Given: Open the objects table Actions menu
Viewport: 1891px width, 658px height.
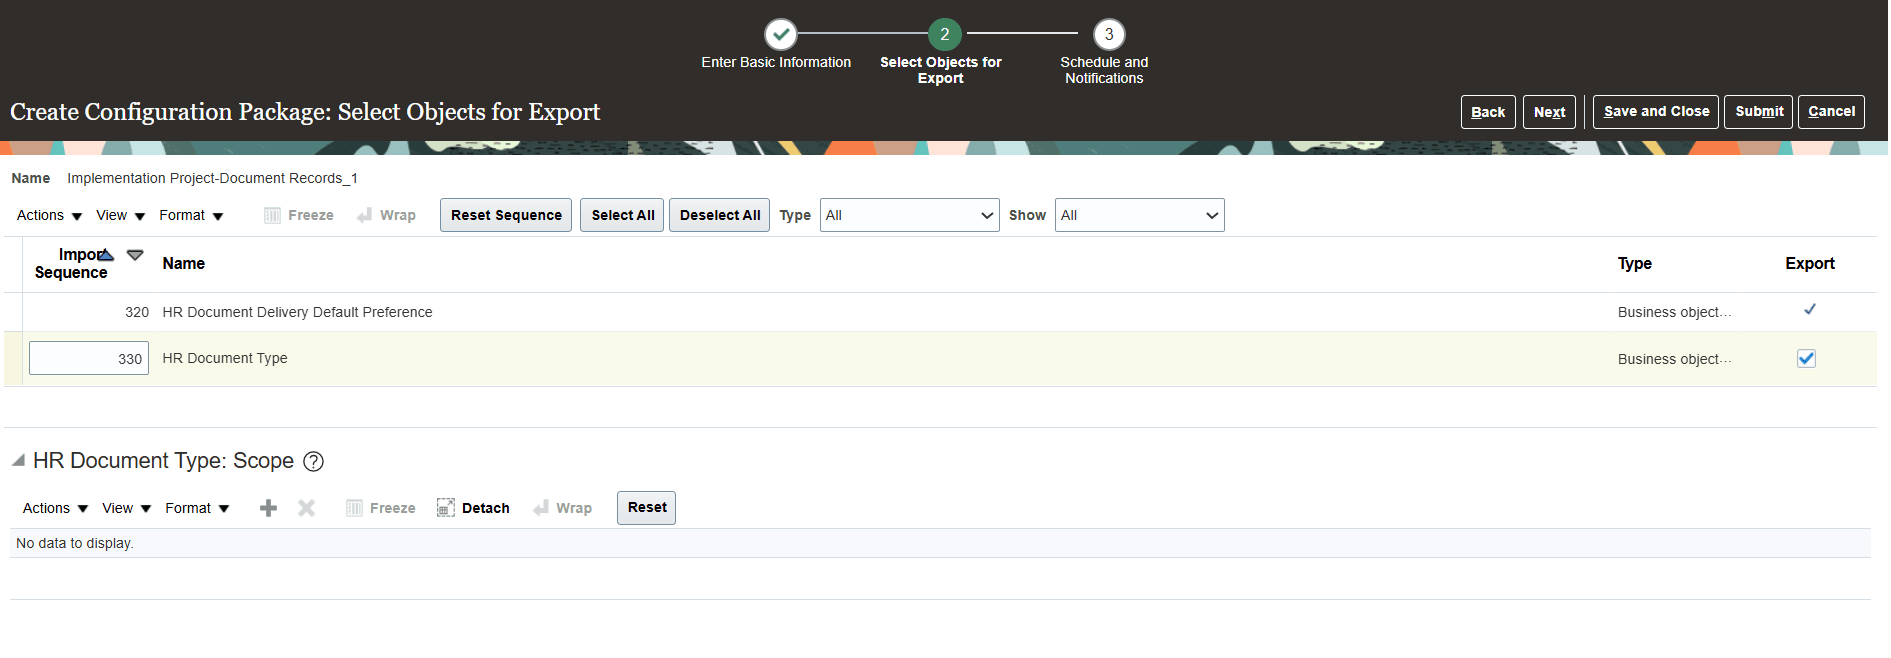Looking at the screenshot, I should pyautogui.click(x=49, y=215).
